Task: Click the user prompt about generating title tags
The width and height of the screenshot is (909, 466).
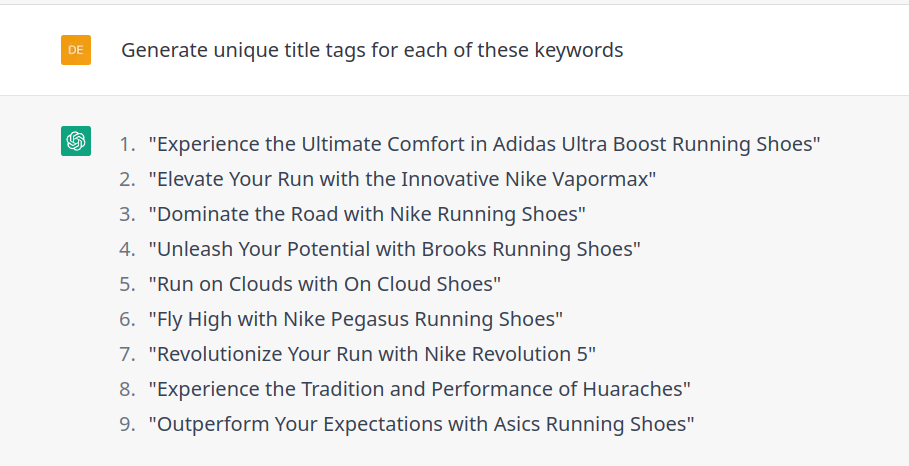Action: point(372,50)
